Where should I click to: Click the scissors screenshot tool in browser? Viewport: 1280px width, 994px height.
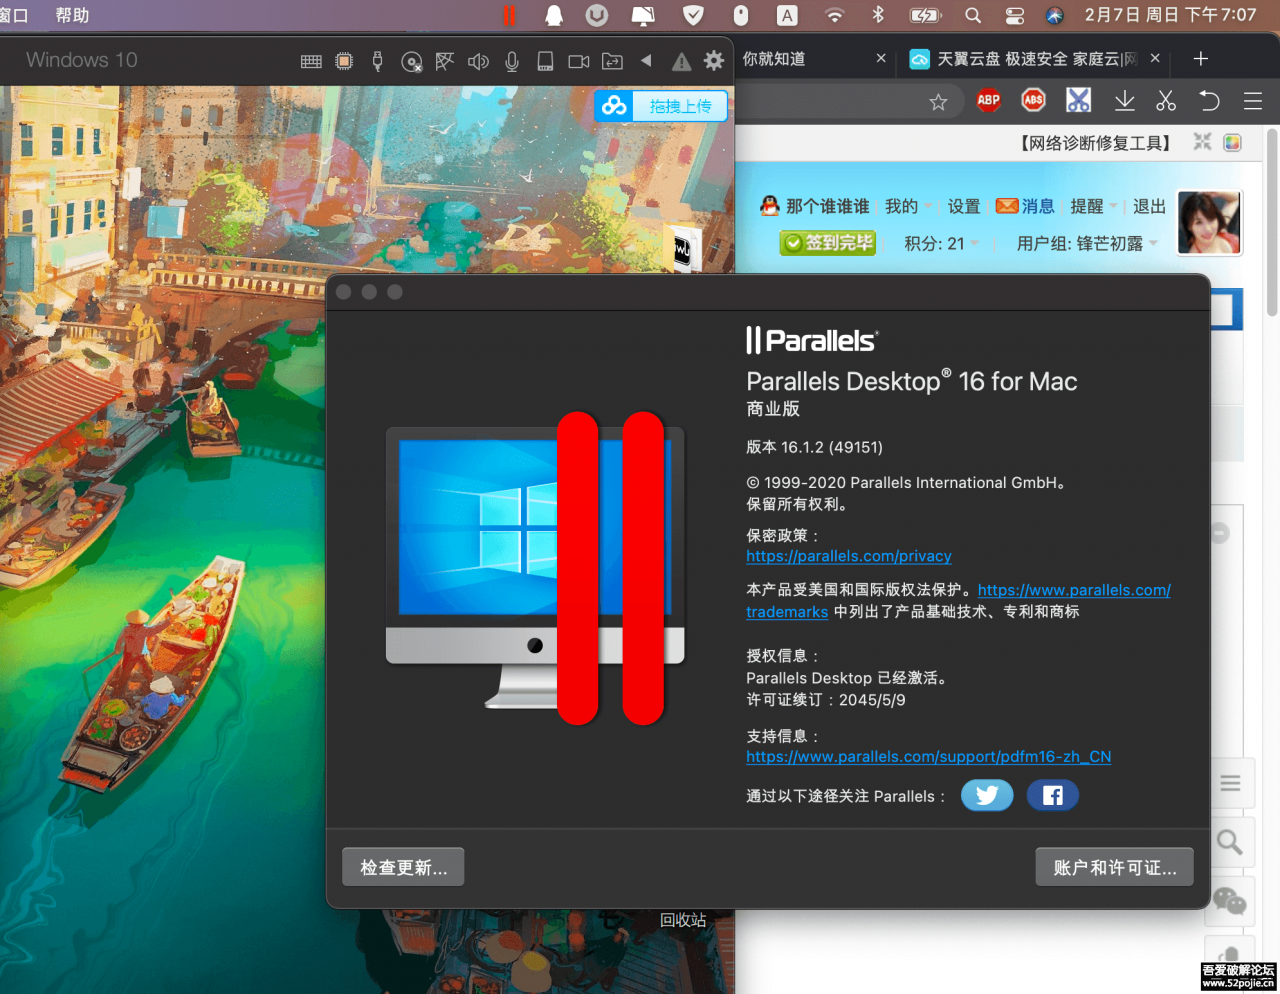[1166, 100]
